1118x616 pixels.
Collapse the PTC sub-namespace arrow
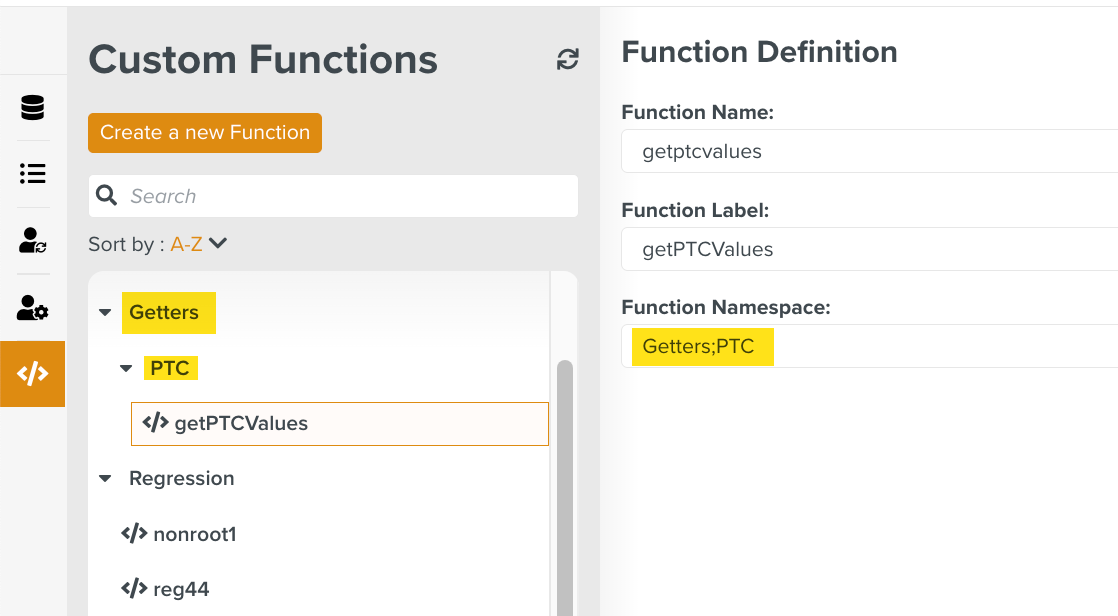click(x=126, y=369)
